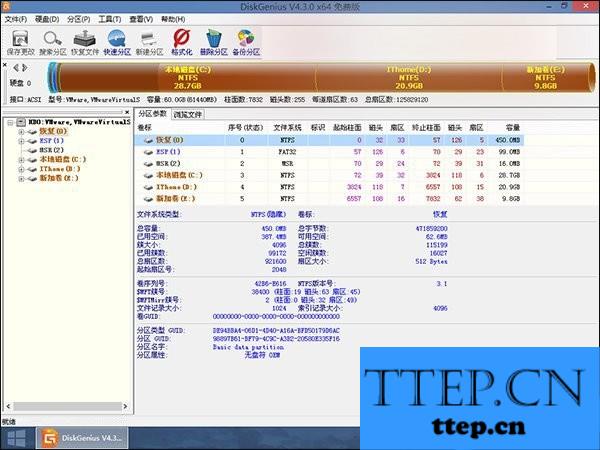Viewport: 600px width, 450px height.
Task: Click the 搜索分区 search partition magnifier icon
Action: (53, 42)
